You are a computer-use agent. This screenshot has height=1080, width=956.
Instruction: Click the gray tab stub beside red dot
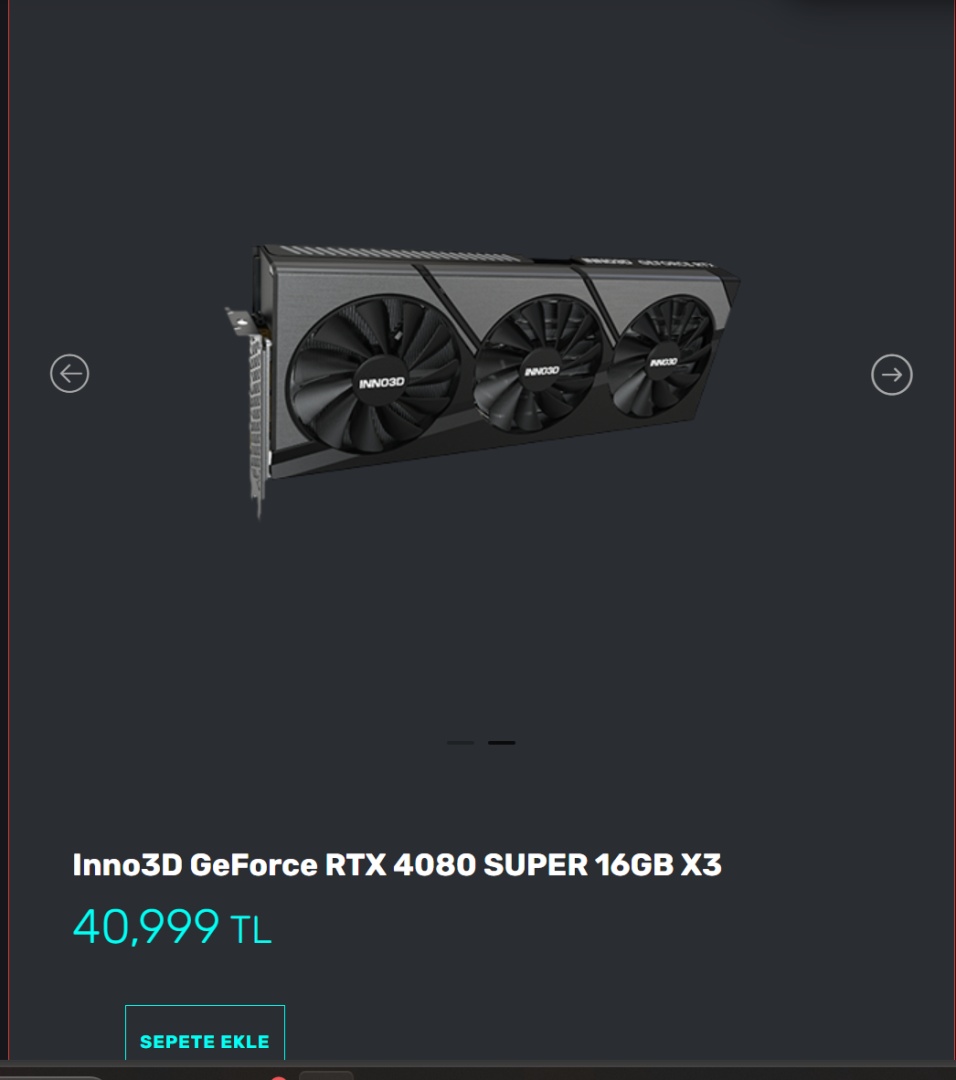coord(326,1075)
